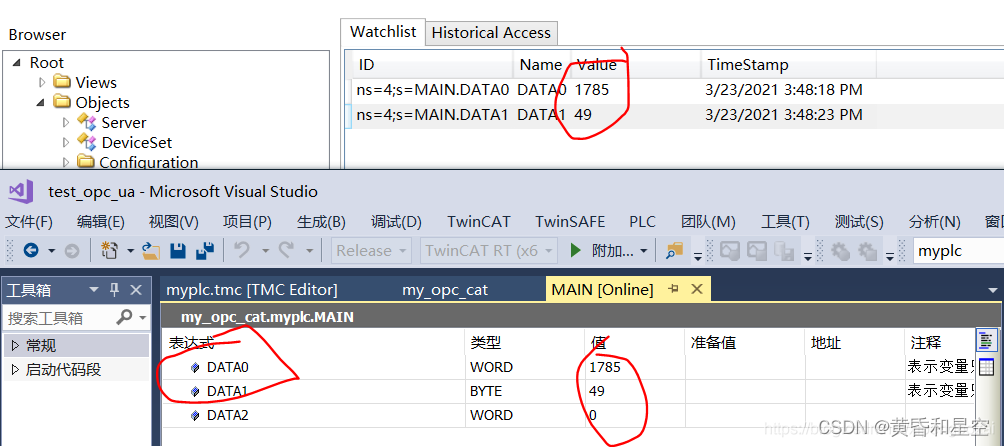Open the attach button dropdown arrow
The height and width of the screenshot is (447, 1004).
pos(644,251)
